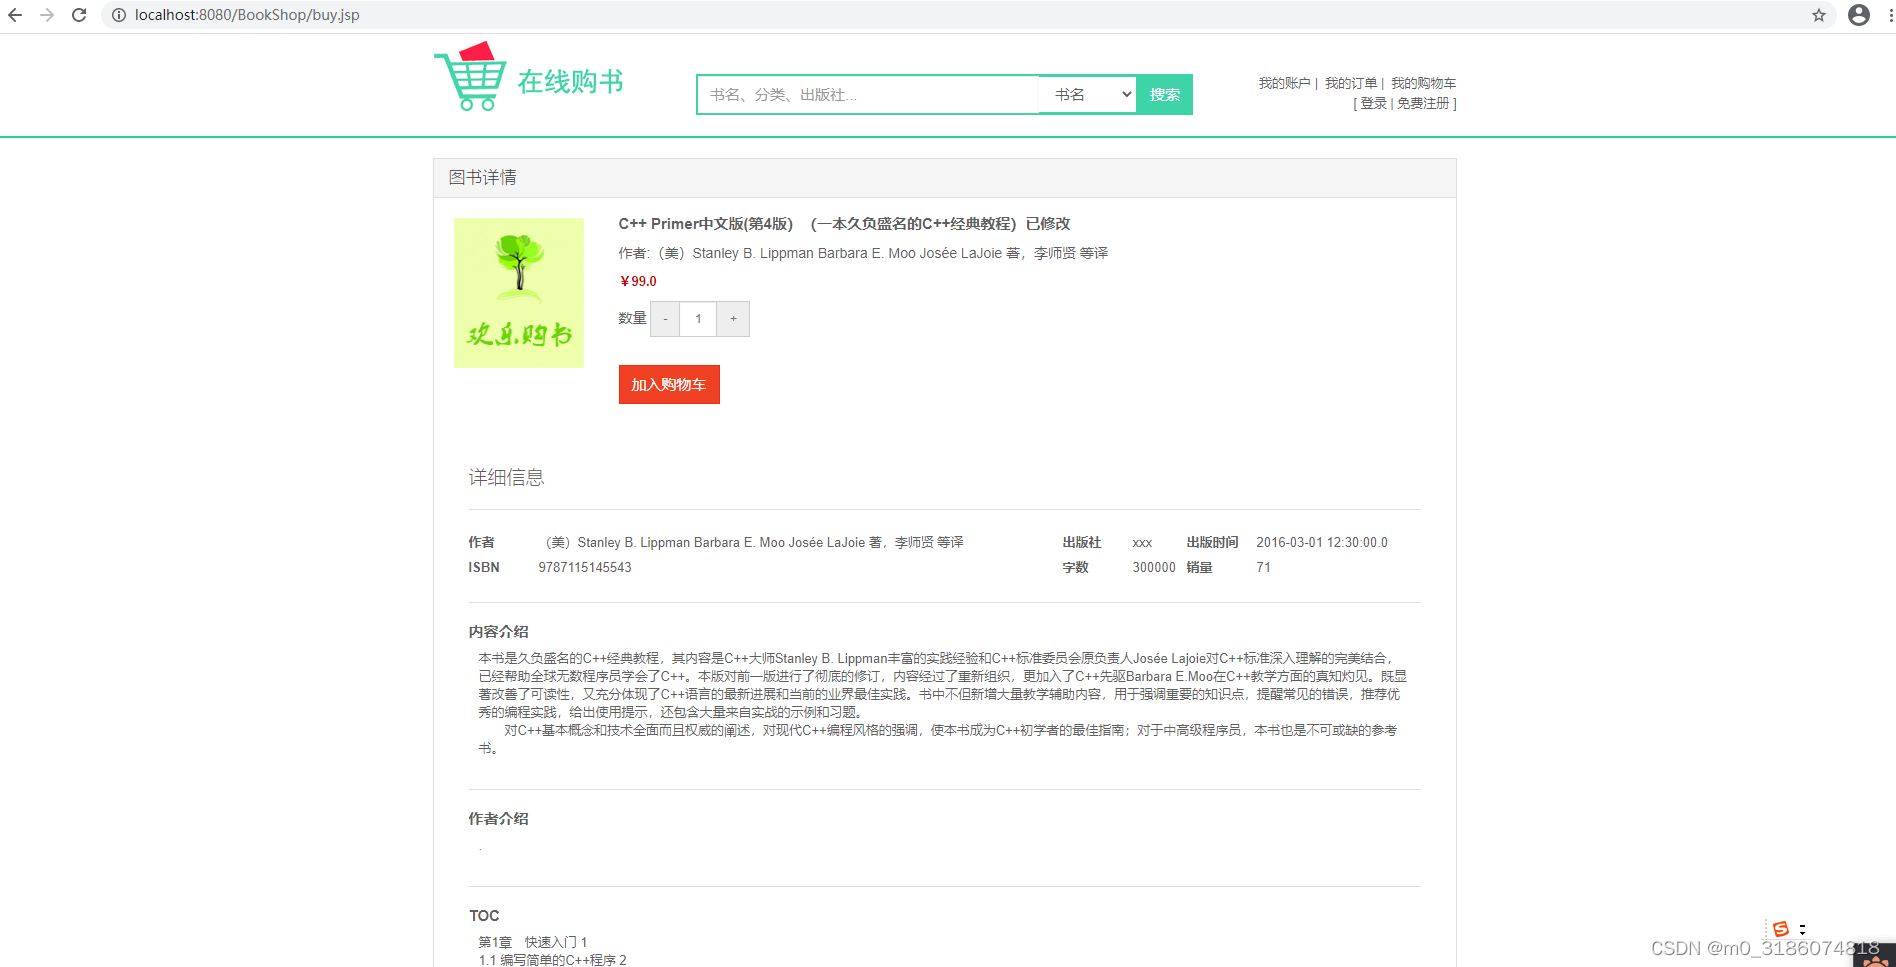This screenshot has height=967, width=1896.
Task: Bookmark this page via the star icon
Action: (1820, 15)
